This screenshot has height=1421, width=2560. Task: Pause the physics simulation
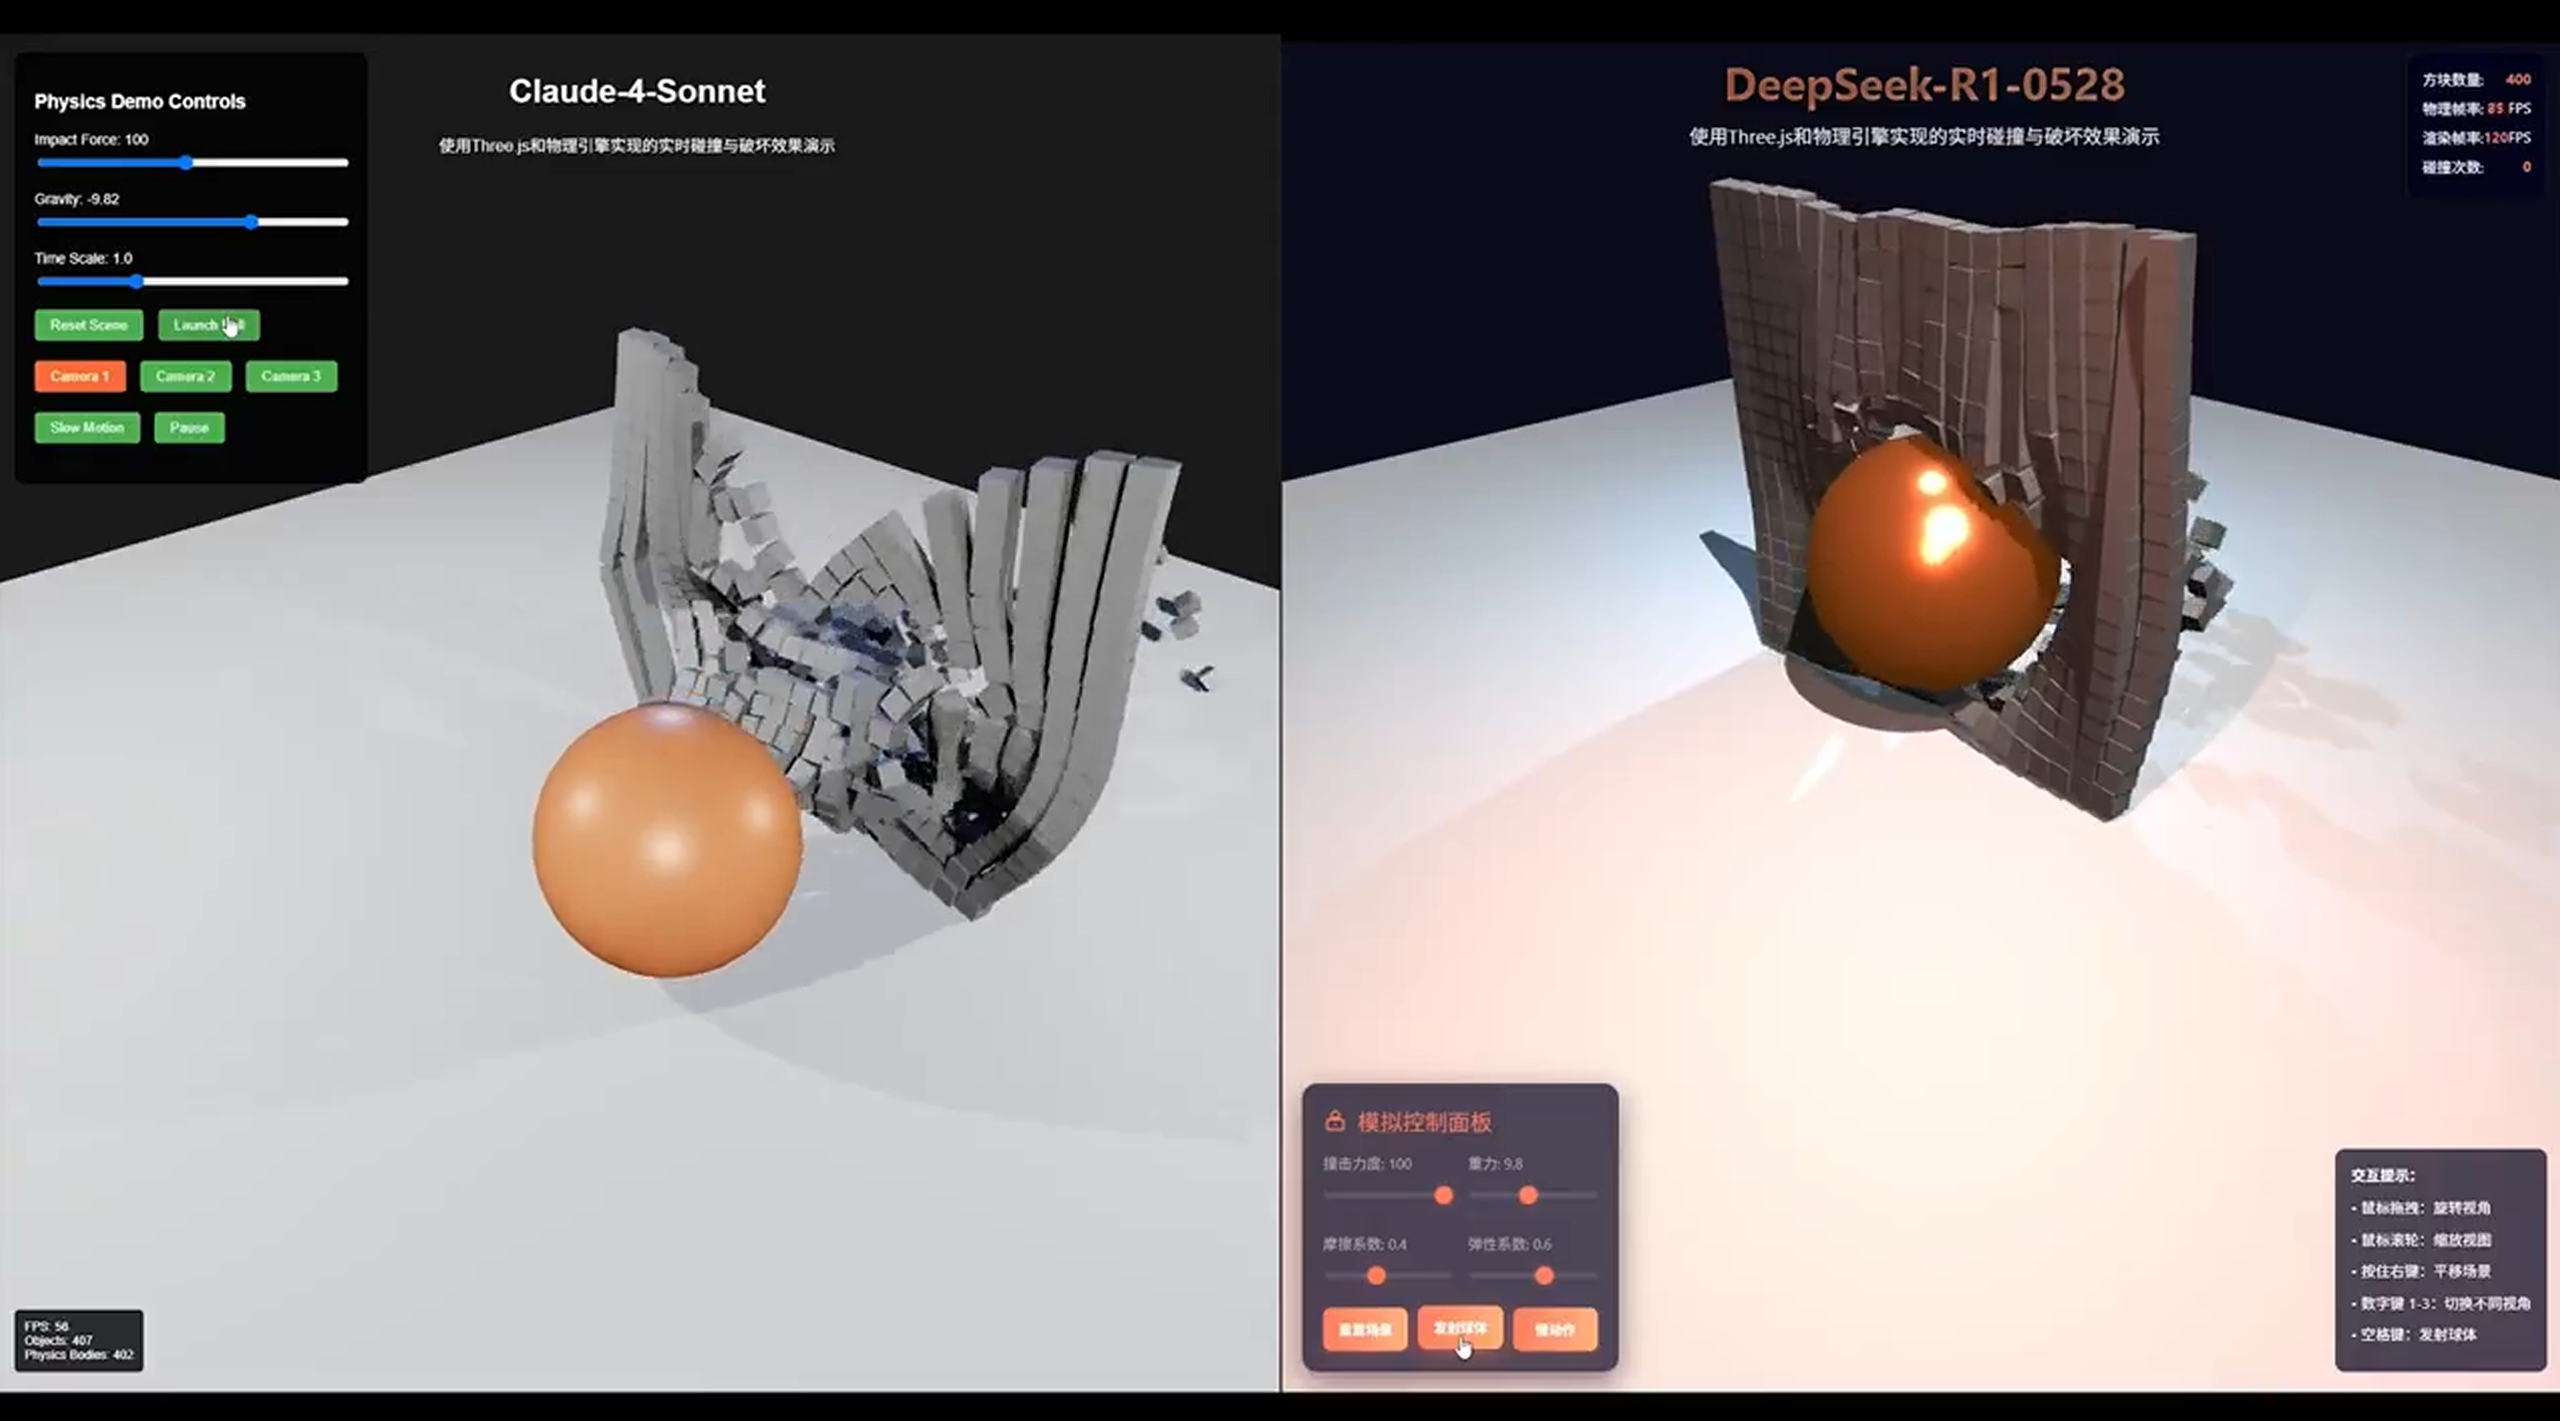pyautogui.click(x=189, y=428)
